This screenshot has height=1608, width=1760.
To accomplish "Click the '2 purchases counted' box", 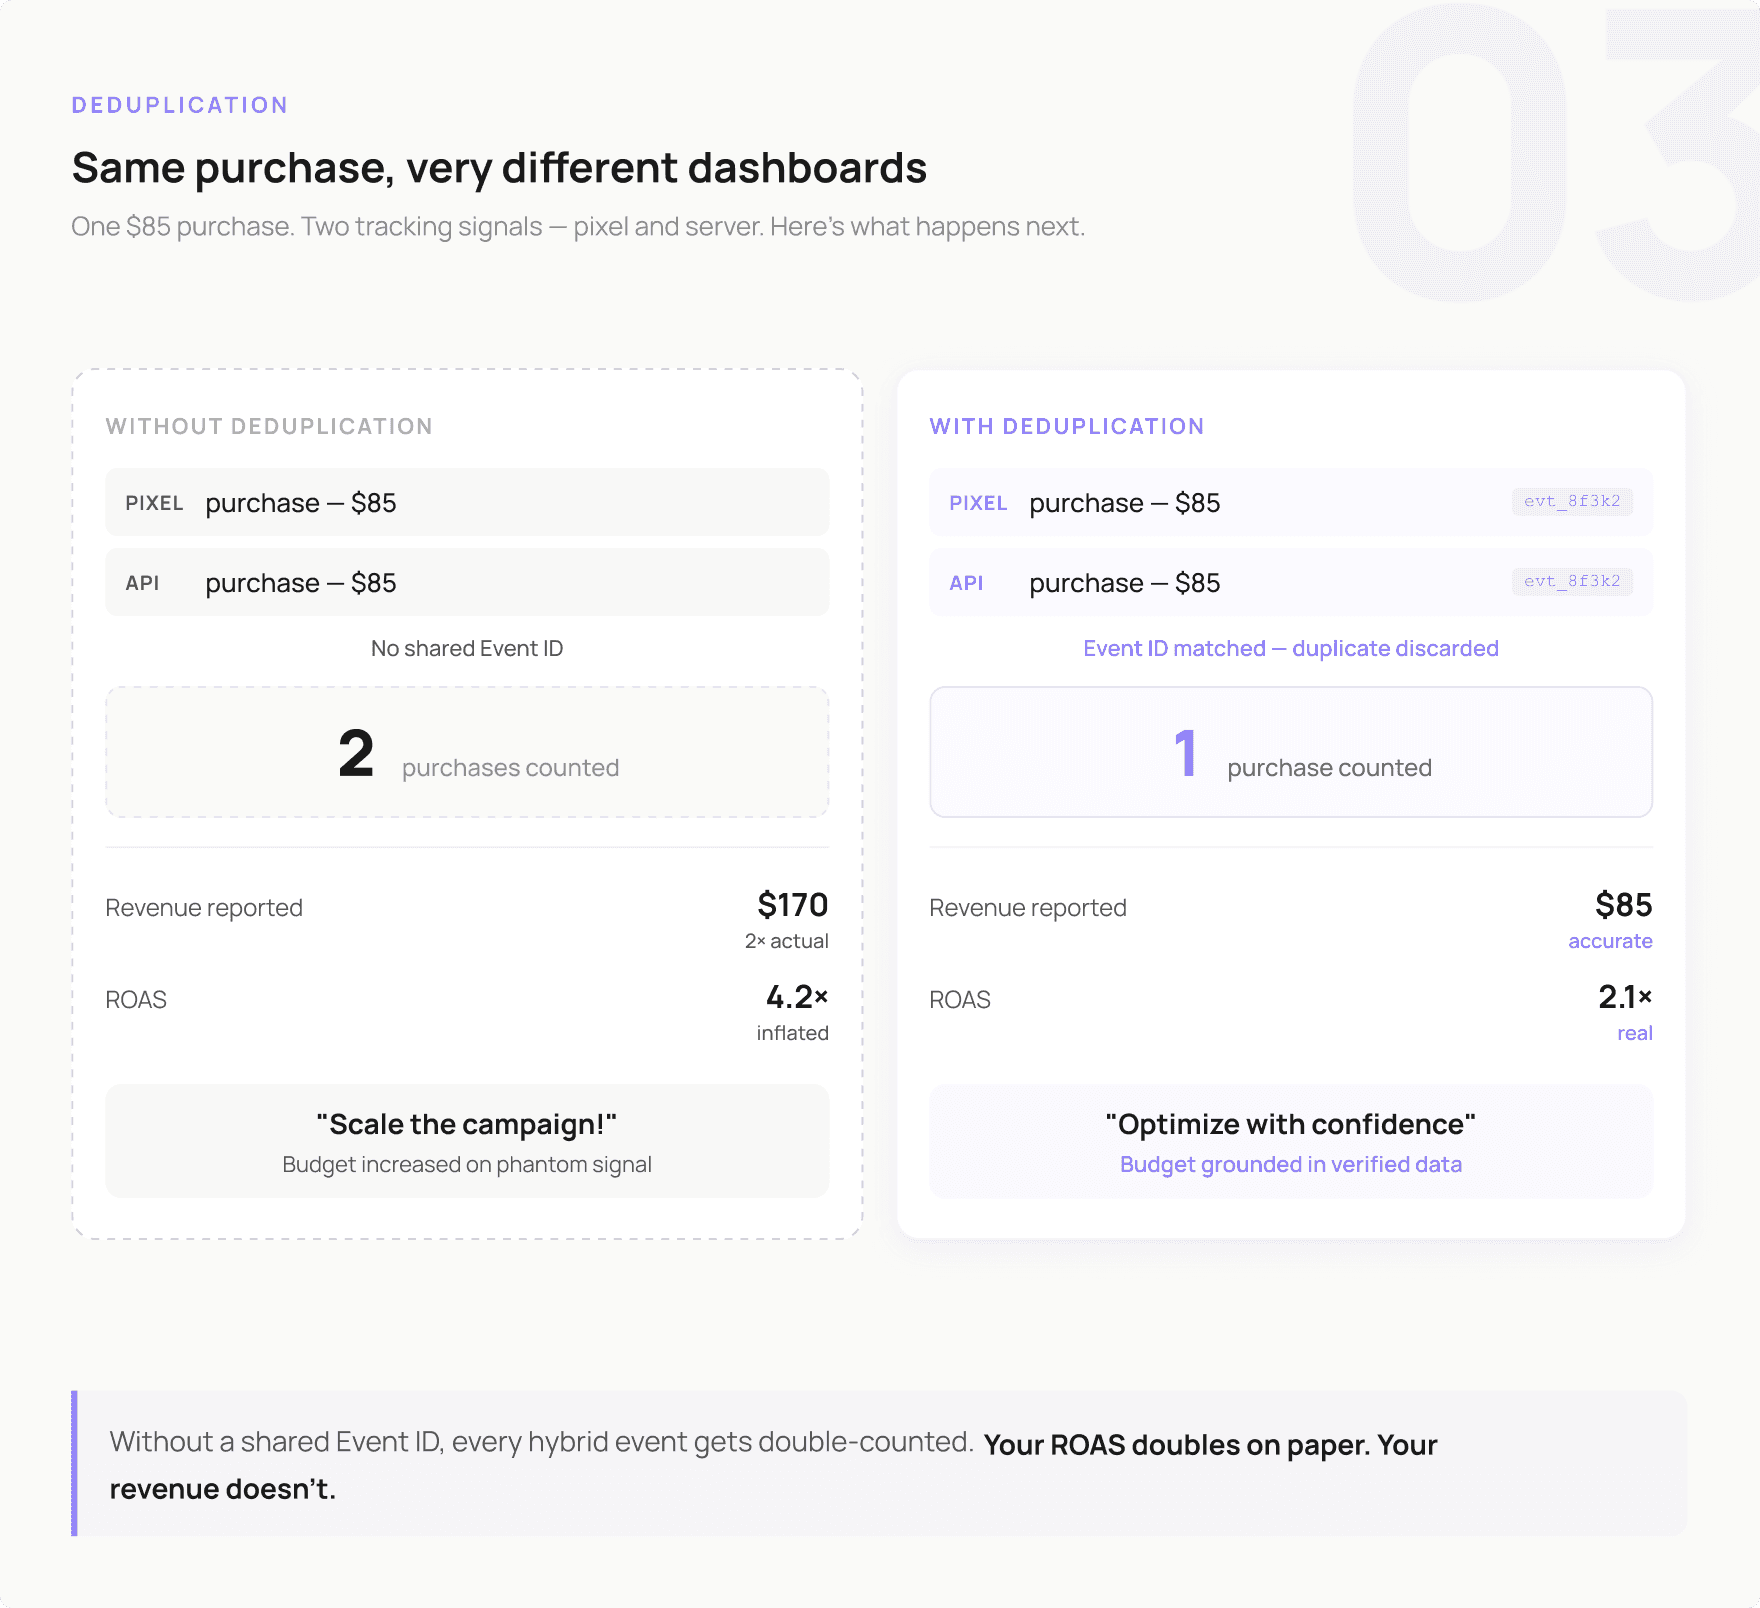I will pos(467,752).
